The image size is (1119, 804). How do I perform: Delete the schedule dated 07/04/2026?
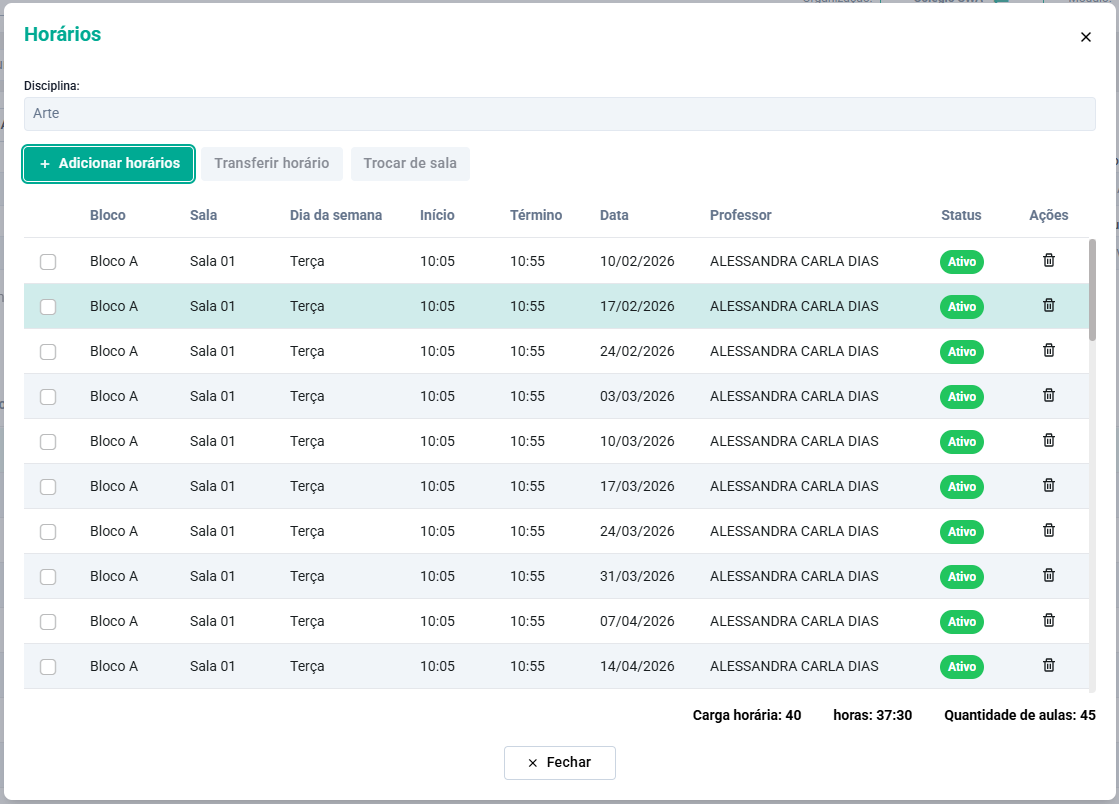(1048, 620)
